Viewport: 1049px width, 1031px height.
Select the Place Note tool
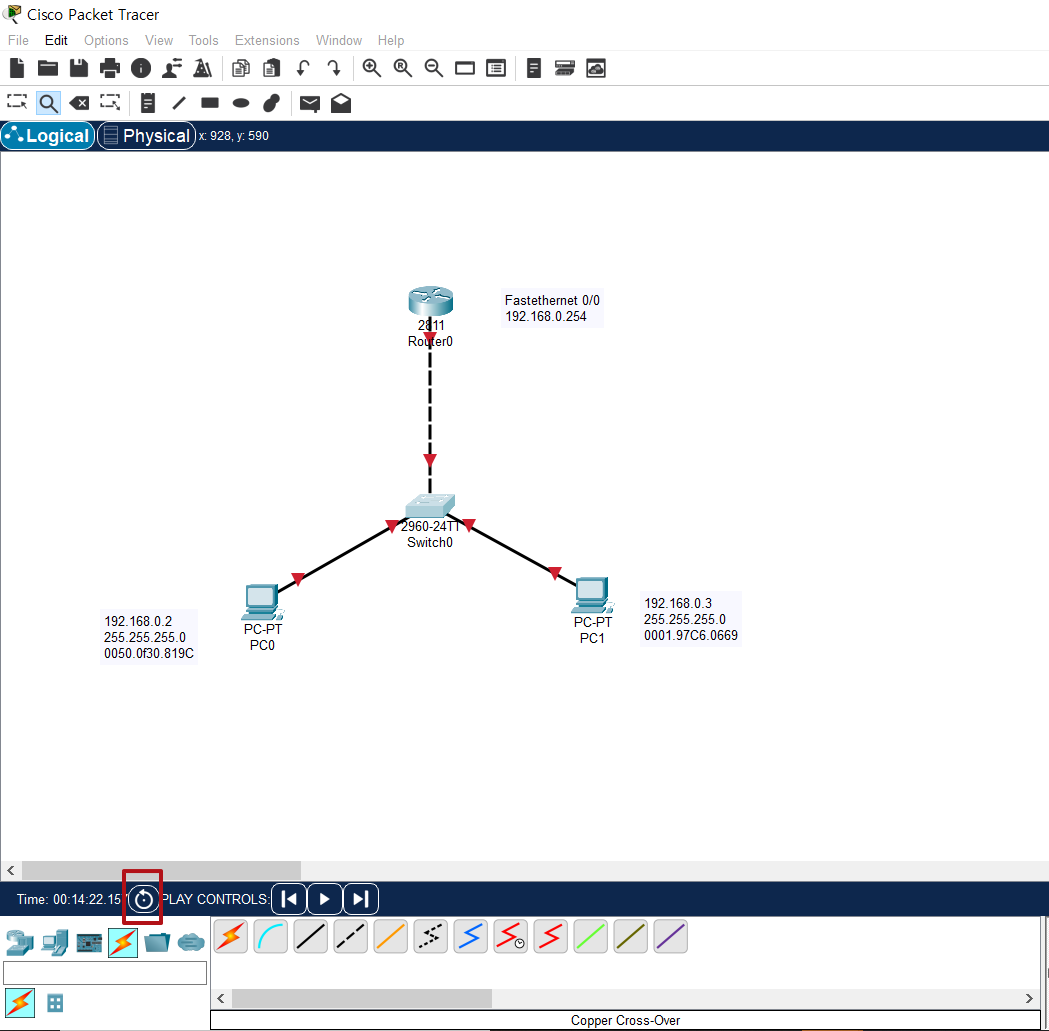click(148, 103)
